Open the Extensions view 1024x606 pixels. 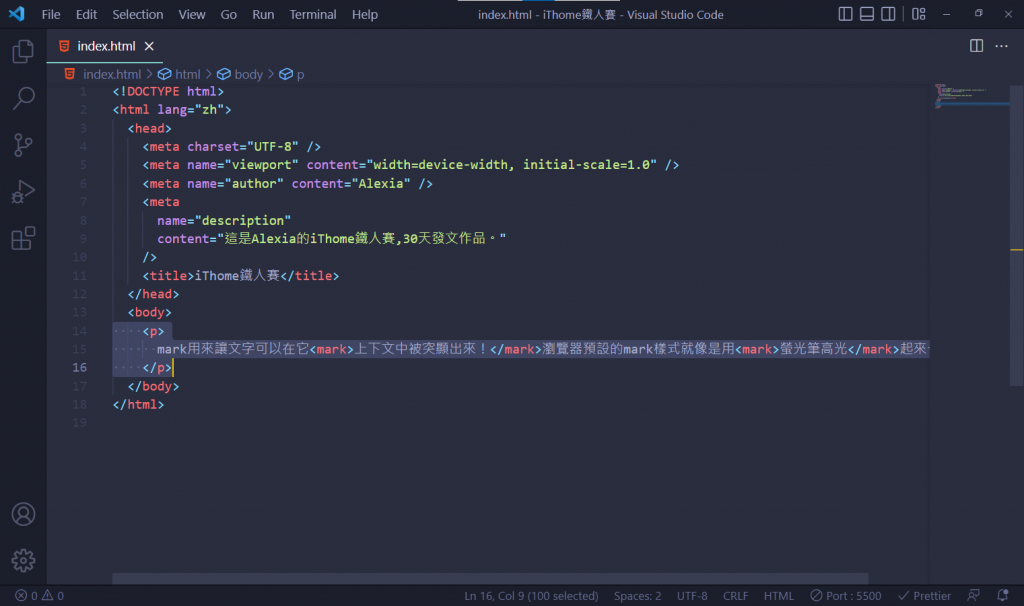[23, 238]
